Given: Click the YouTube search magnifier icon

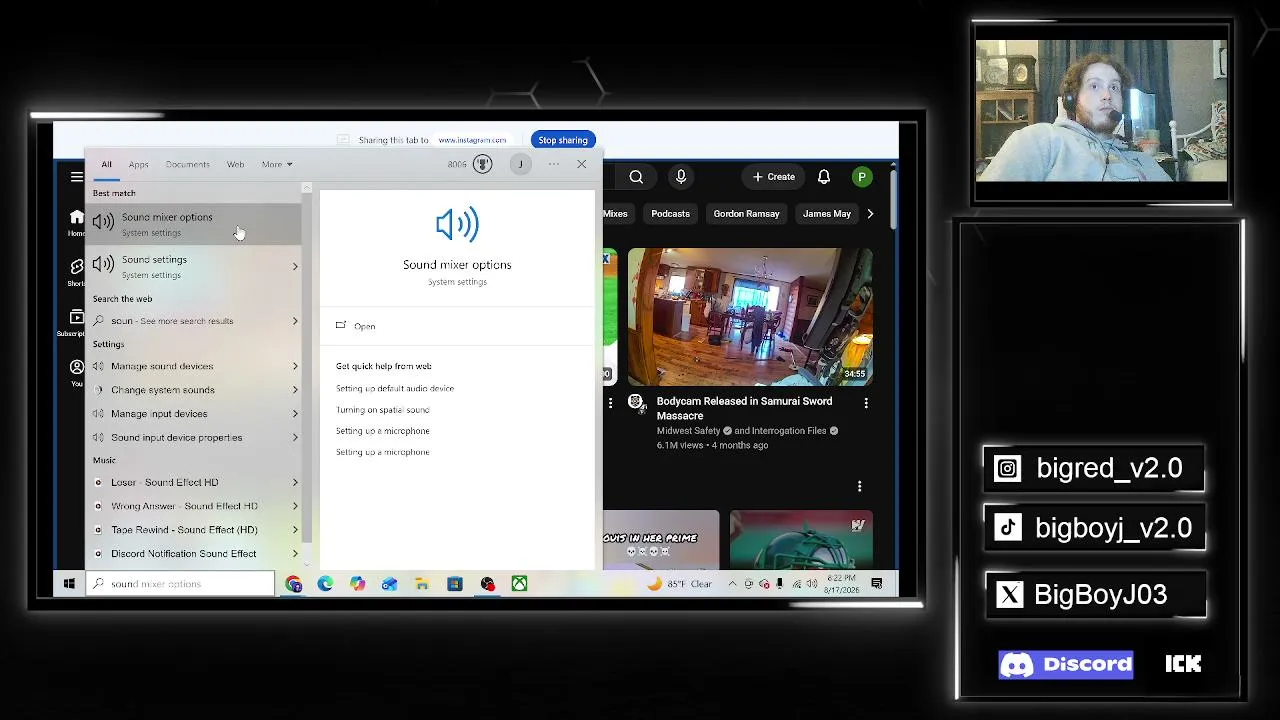Looking at the screenshot, I should [x=636, y=177].
